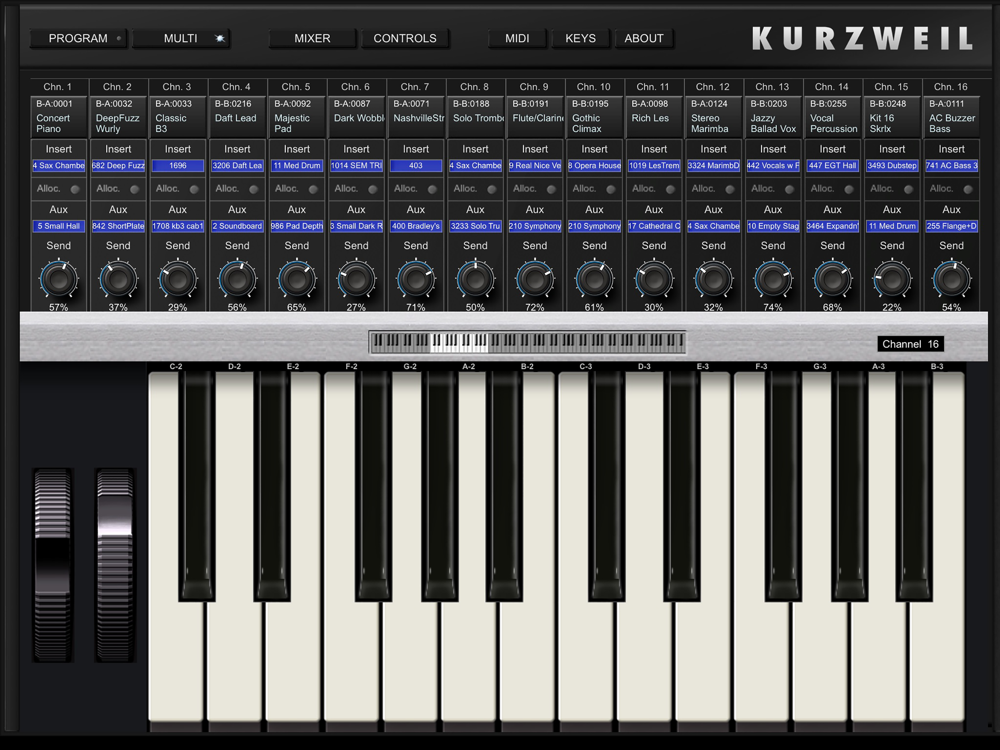The height and width of the screenshot is (750, 1000).
Task: Toggle Alloc. LED on Chn. 16
Action: click(968, 189)
